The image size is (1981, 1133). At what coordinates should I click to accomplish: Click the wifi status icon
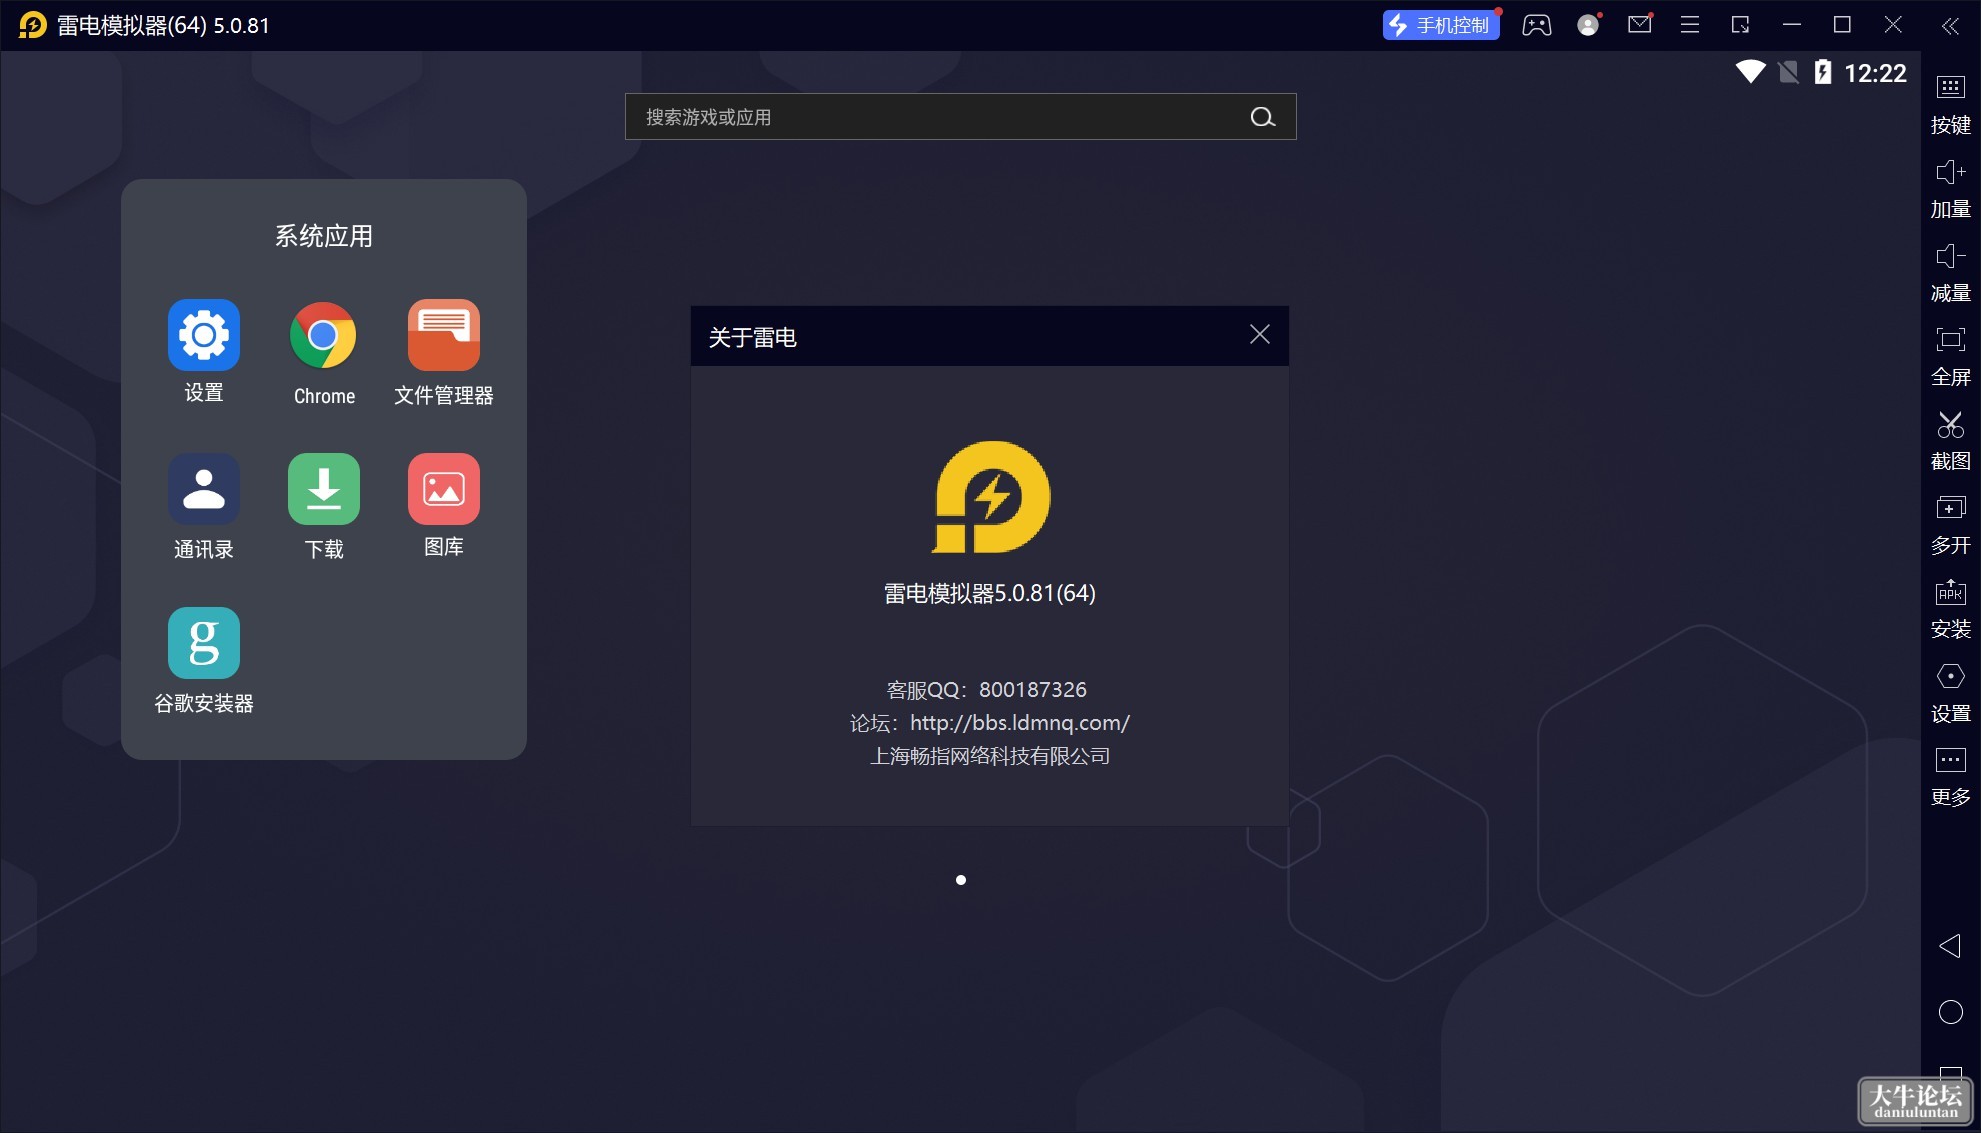(1751, 72)
